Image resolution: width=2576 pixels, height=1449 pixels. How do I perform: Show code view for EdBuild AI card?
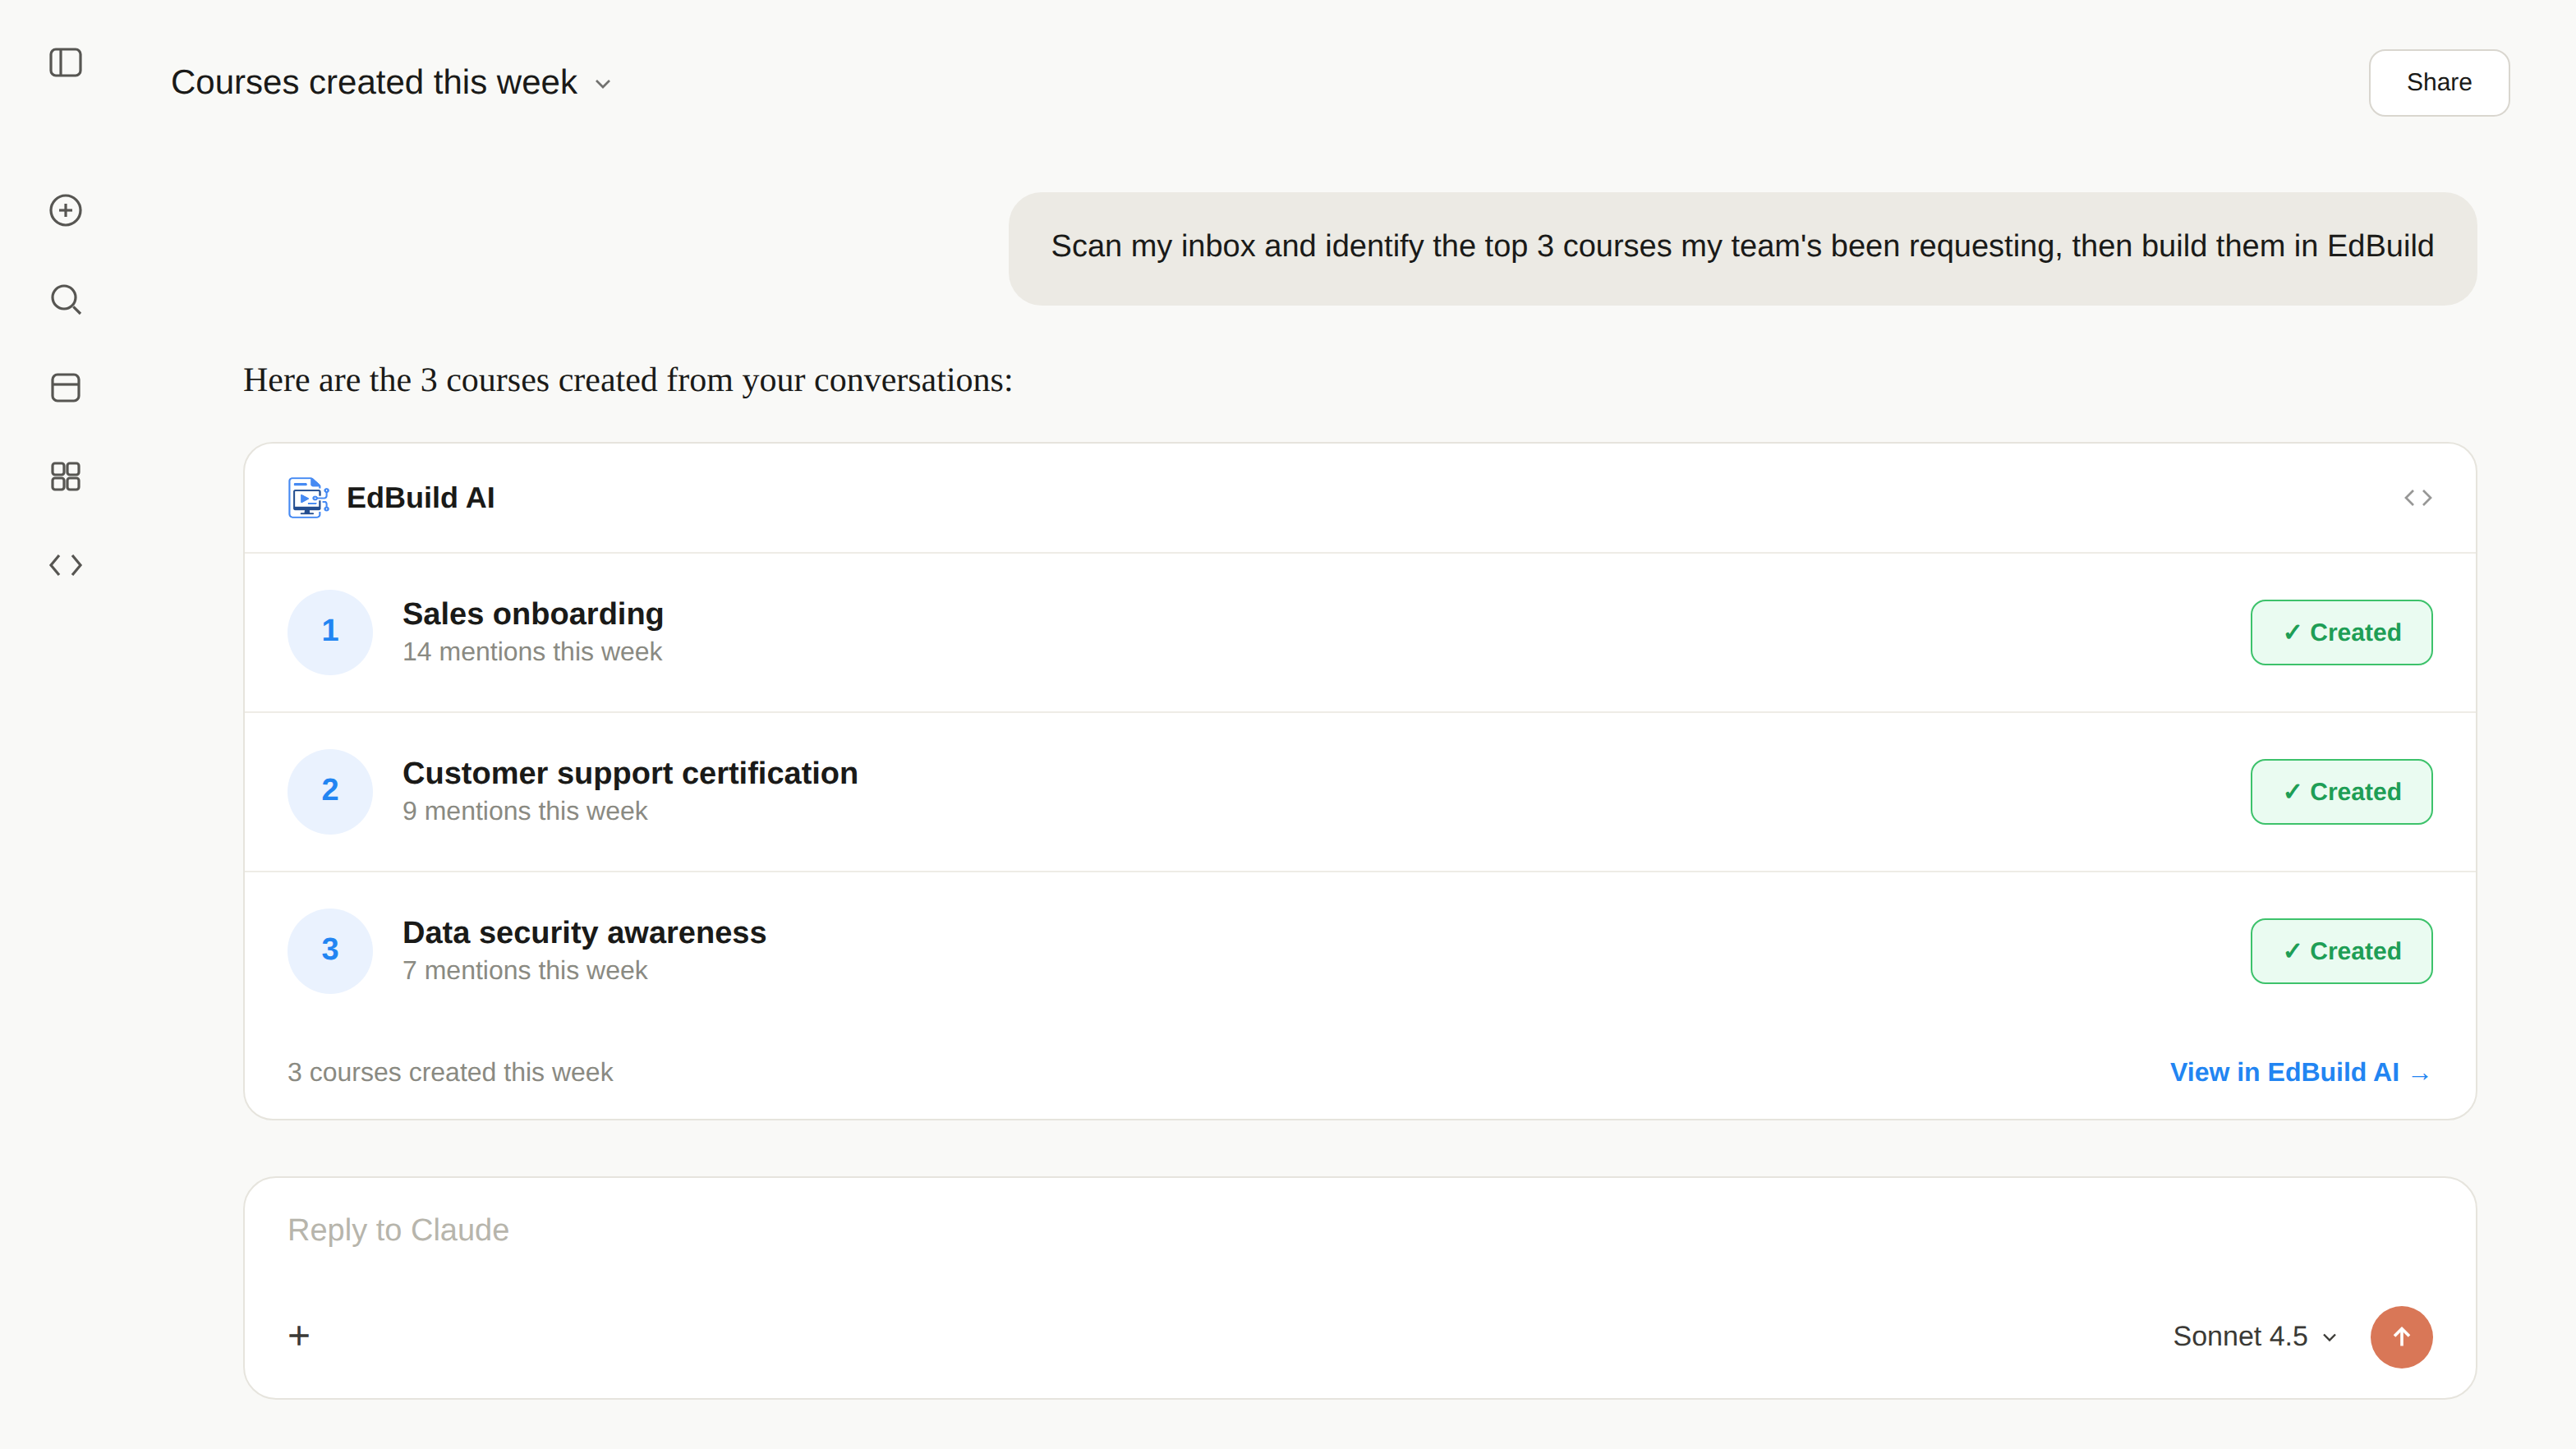2417,498
